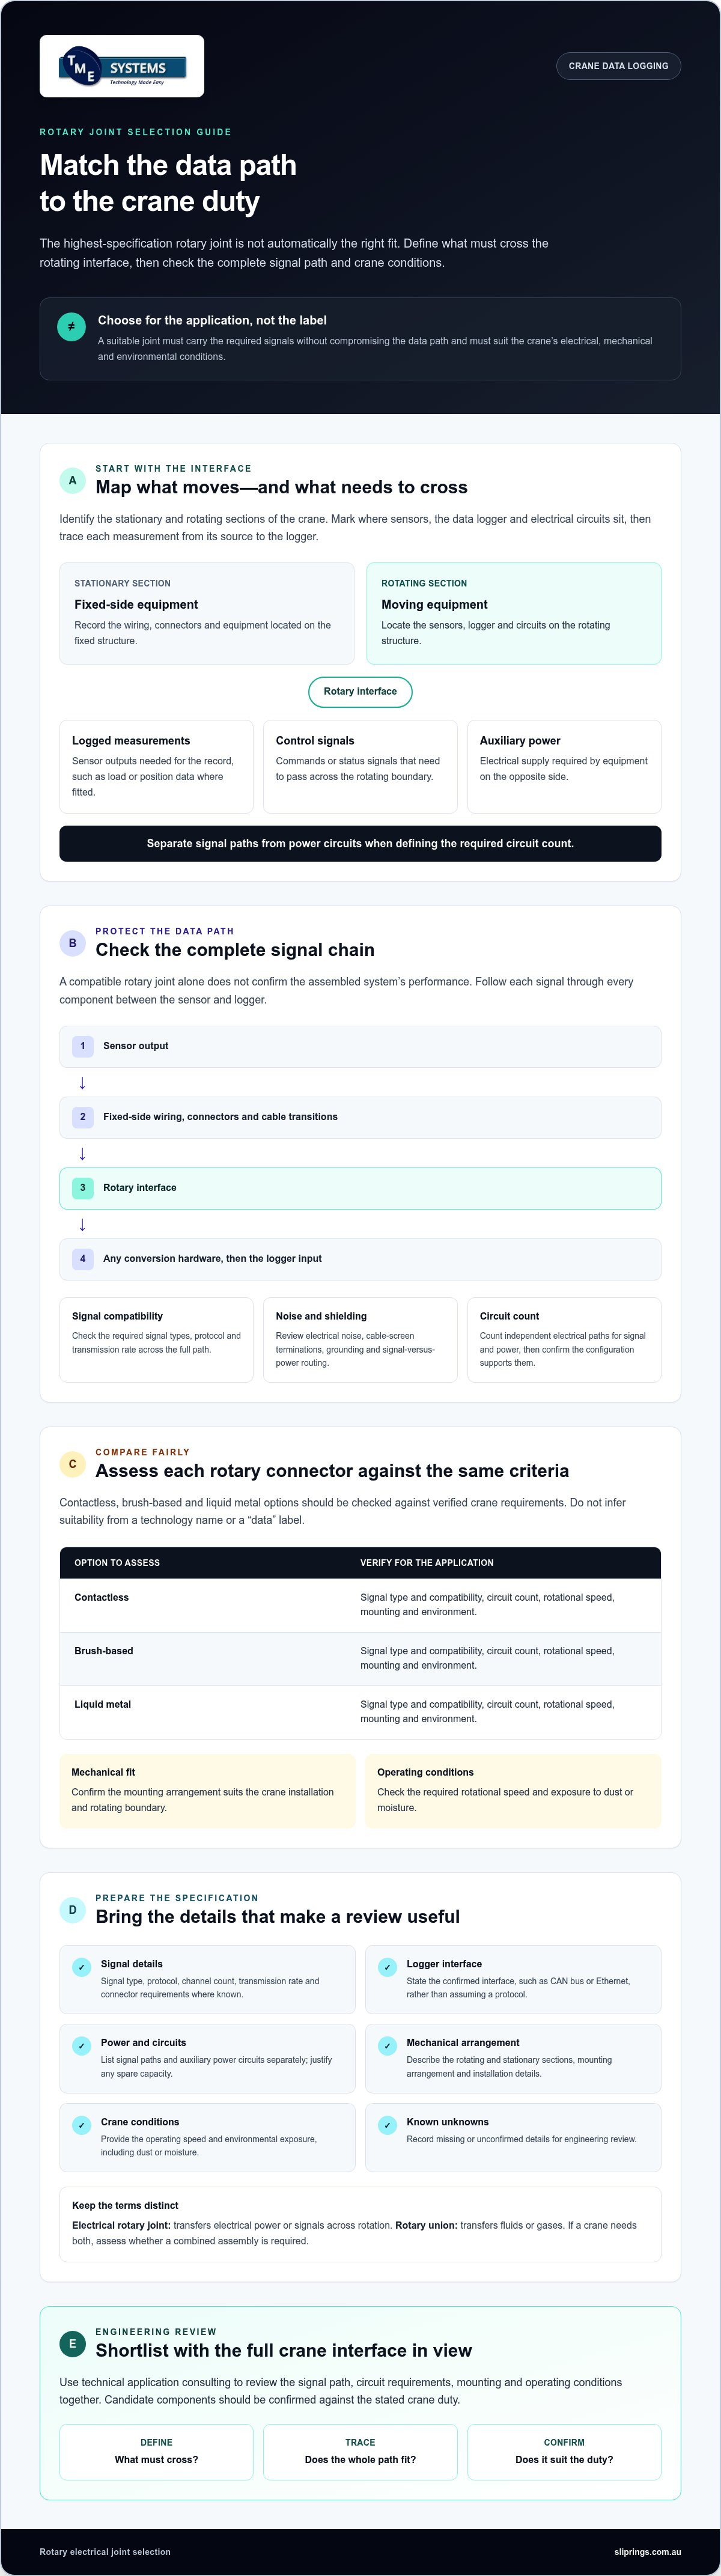This screenshot has height=2576, width=721.
Task: Click the yellow section C badge
Action: coord(72,1464)
